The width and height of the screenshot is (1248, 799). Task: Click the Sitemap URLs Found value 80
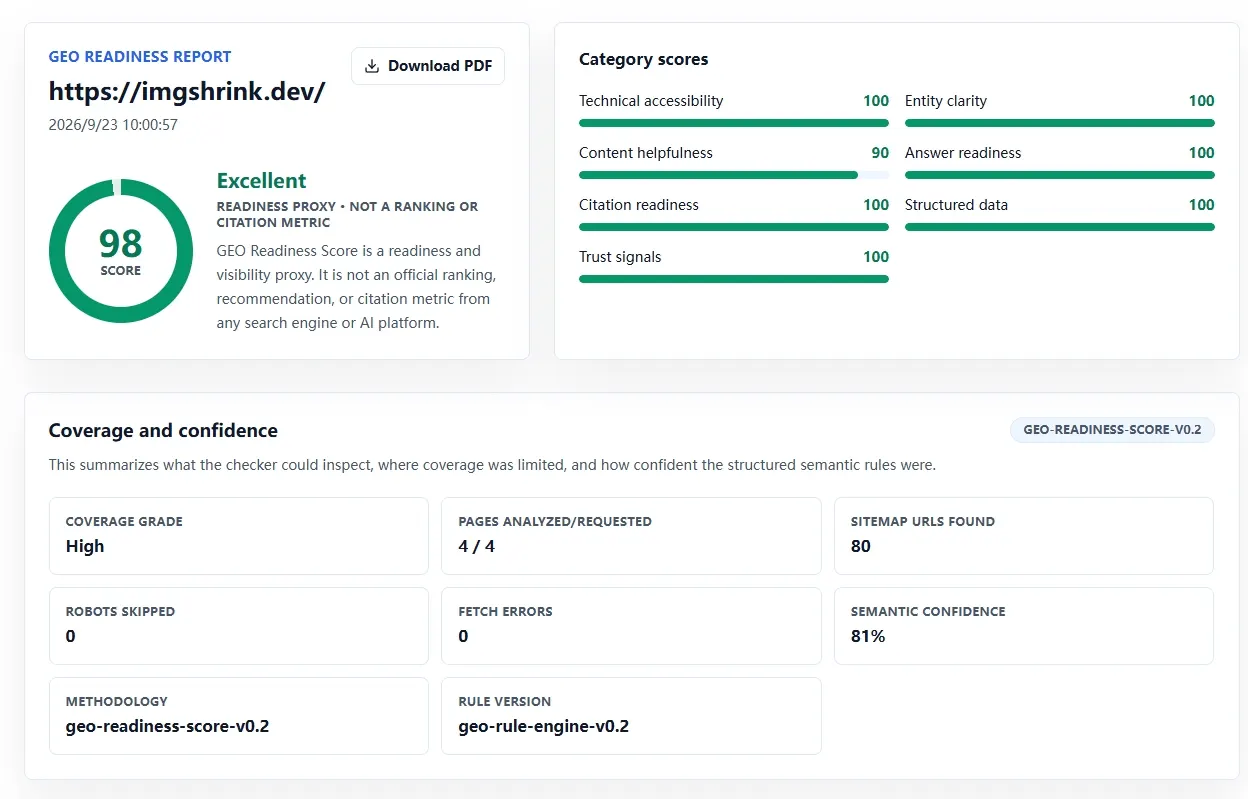coord(861,546)
